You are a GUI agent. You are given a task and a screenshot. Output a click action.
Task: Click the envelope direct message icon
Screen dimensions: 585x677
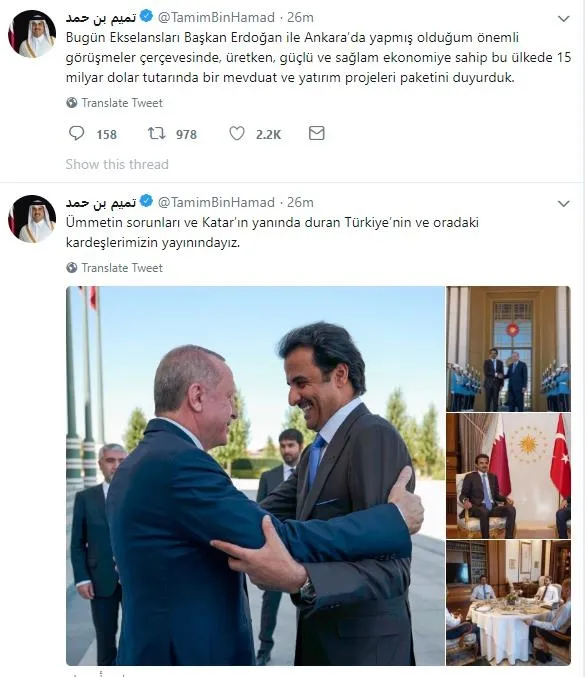coord(316,133)
